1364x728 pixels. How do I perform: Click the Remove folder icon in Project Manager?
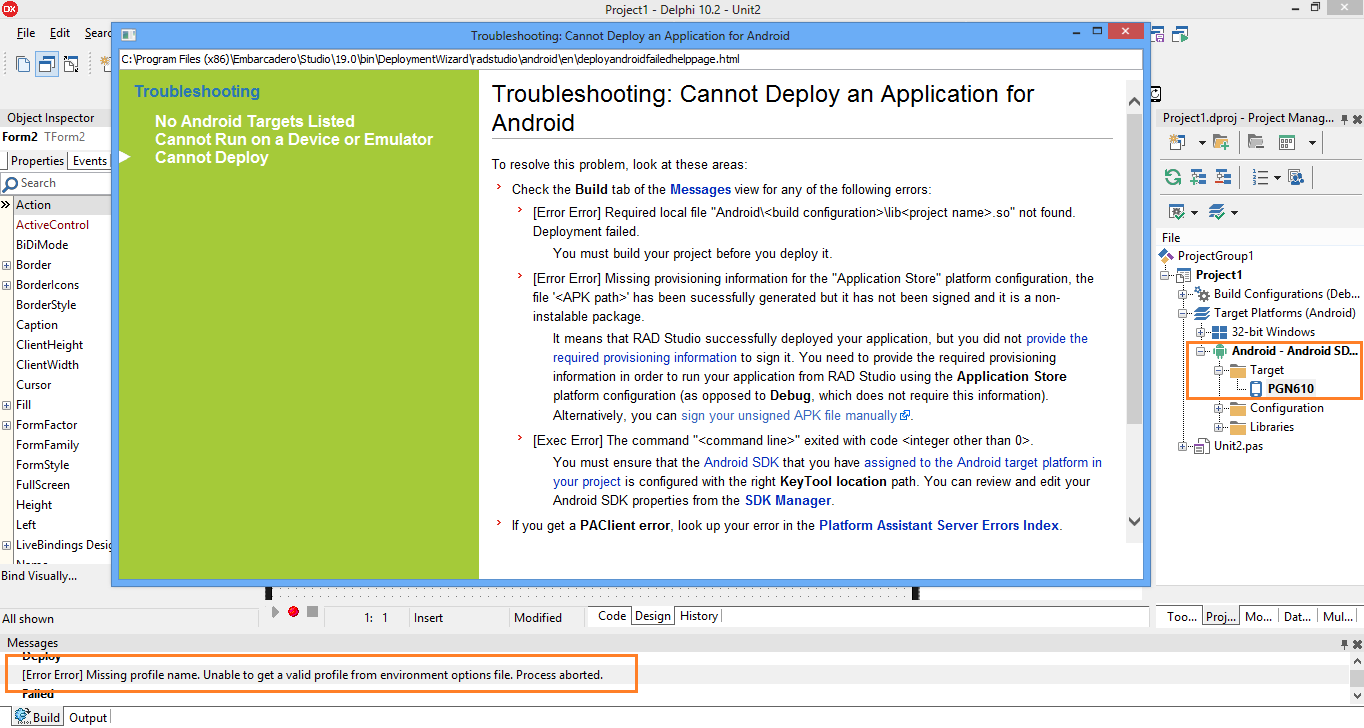click(1255, 142)
